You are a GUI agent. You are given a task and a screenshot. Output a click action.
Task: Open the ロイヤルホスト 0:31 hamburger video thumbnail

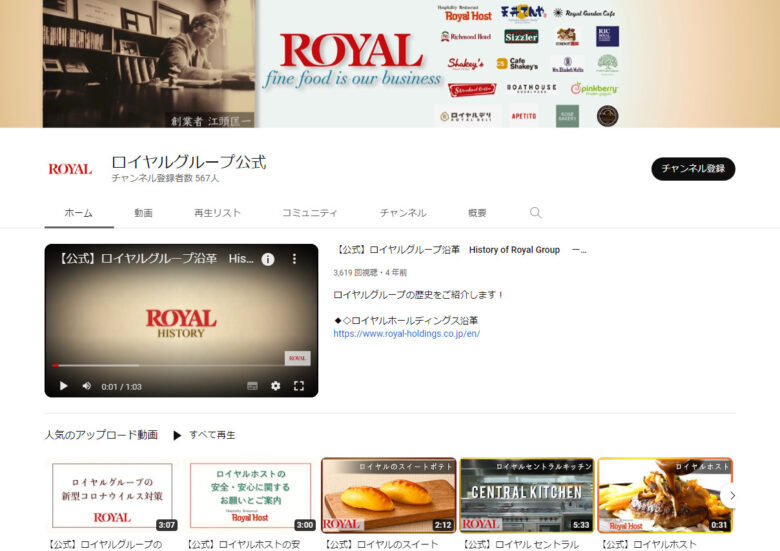(665, 495)
